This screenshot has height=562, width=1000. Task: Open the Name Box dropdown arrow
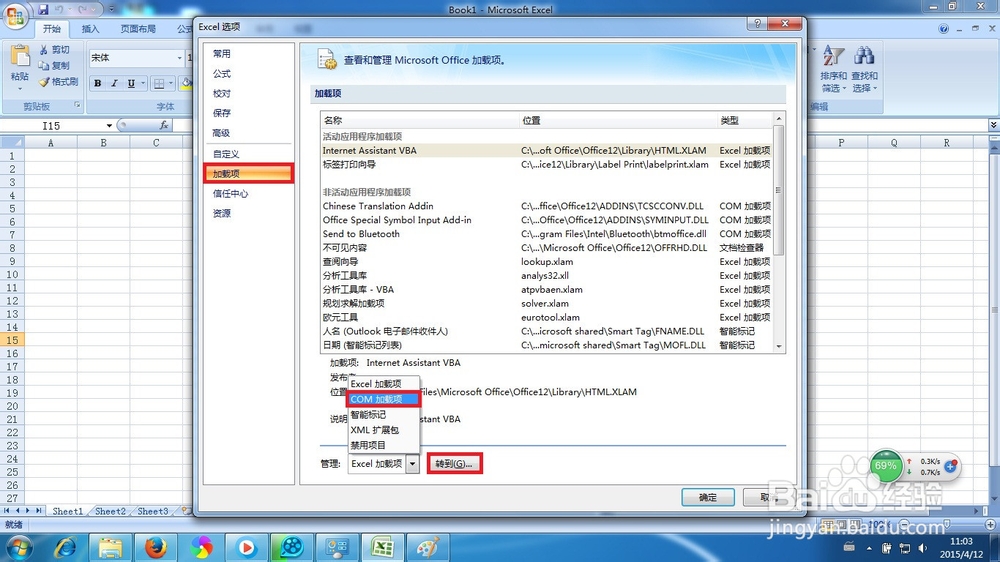(109, 126)
